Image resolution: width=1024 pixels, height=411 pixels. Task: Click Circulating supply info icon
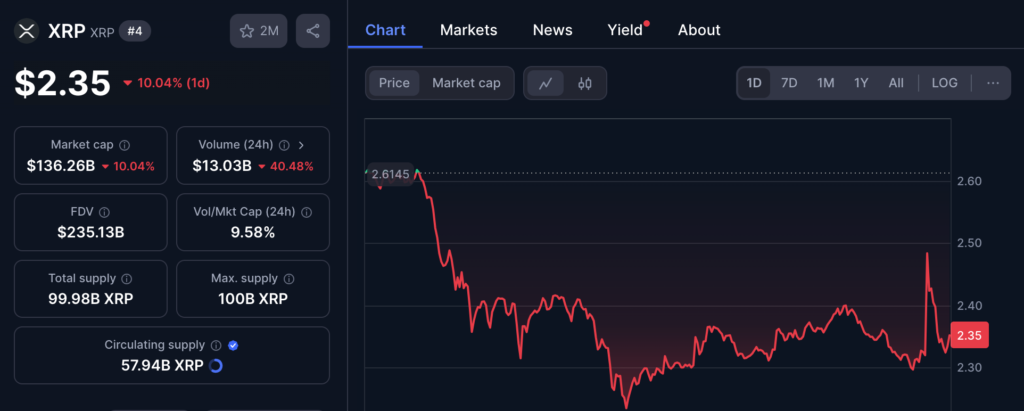(215, 345)
